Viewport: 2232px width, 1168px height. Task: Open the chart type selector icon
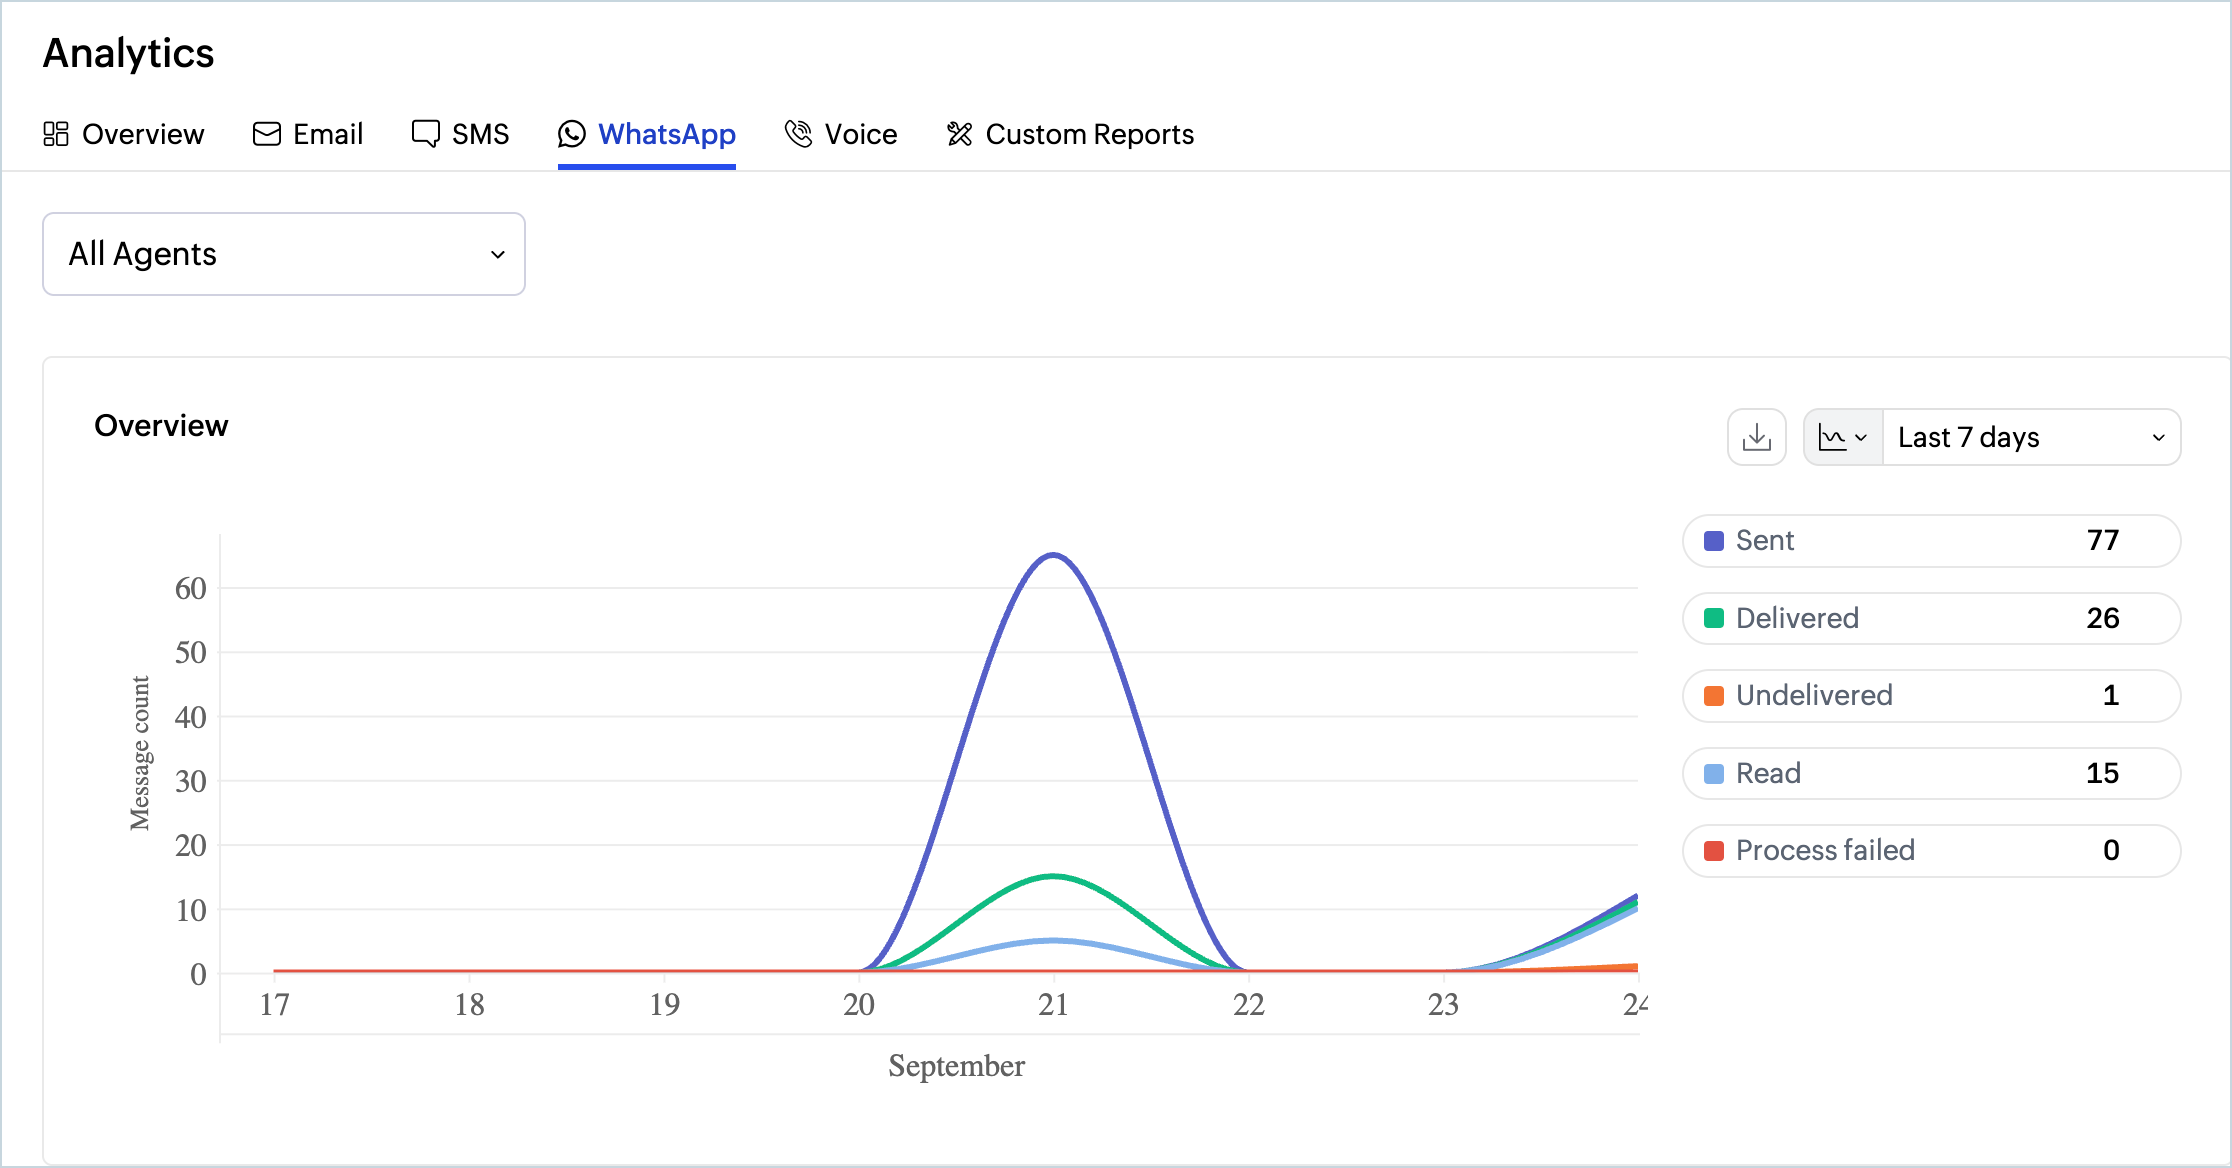[x=1843, y=437]
